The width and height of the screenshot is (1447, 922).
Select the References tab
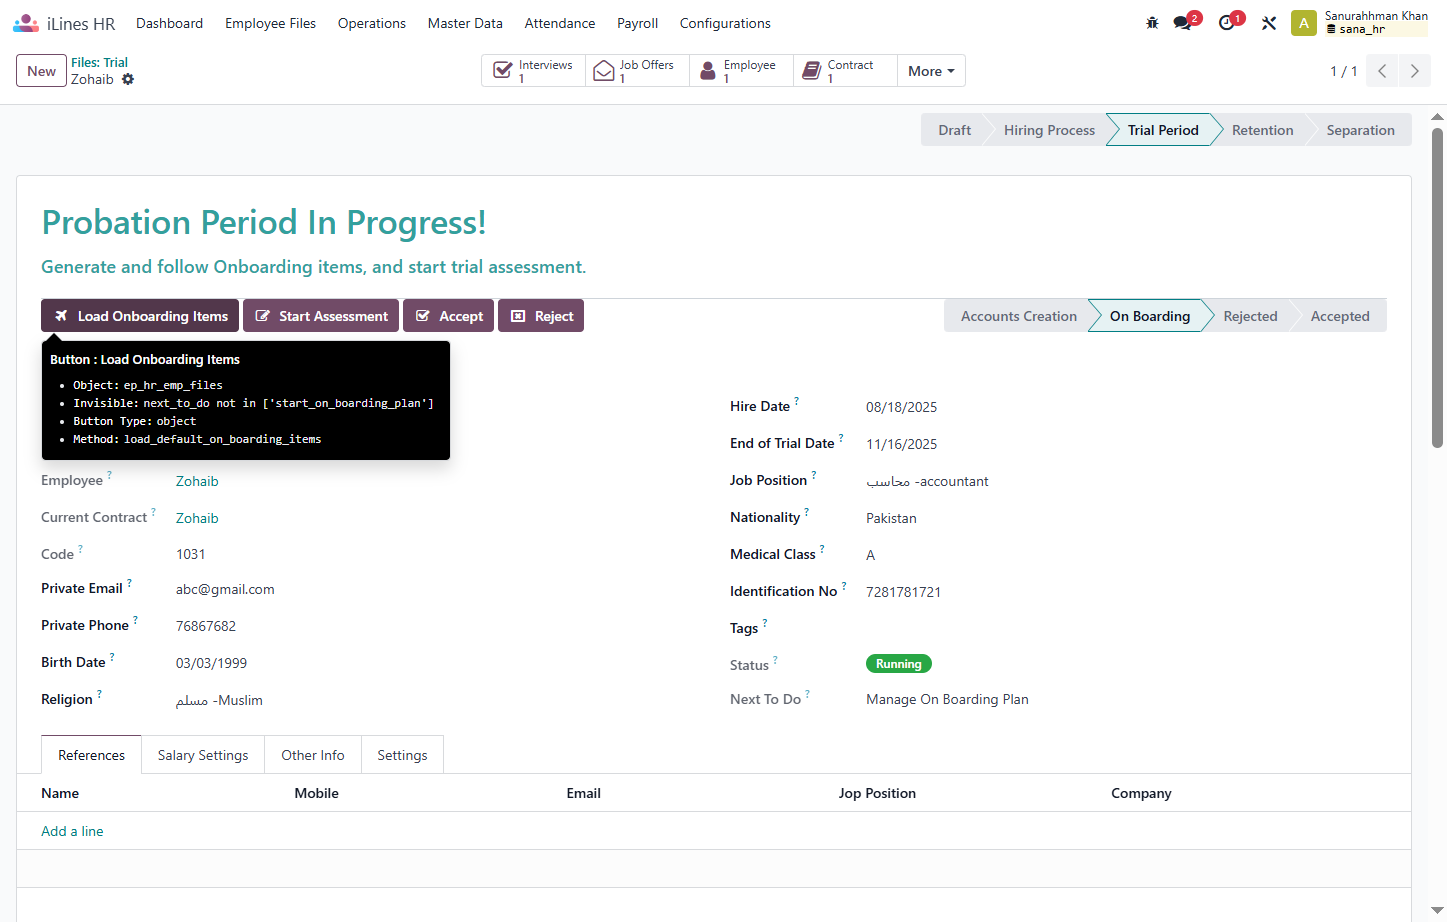(x=92, y=755)
